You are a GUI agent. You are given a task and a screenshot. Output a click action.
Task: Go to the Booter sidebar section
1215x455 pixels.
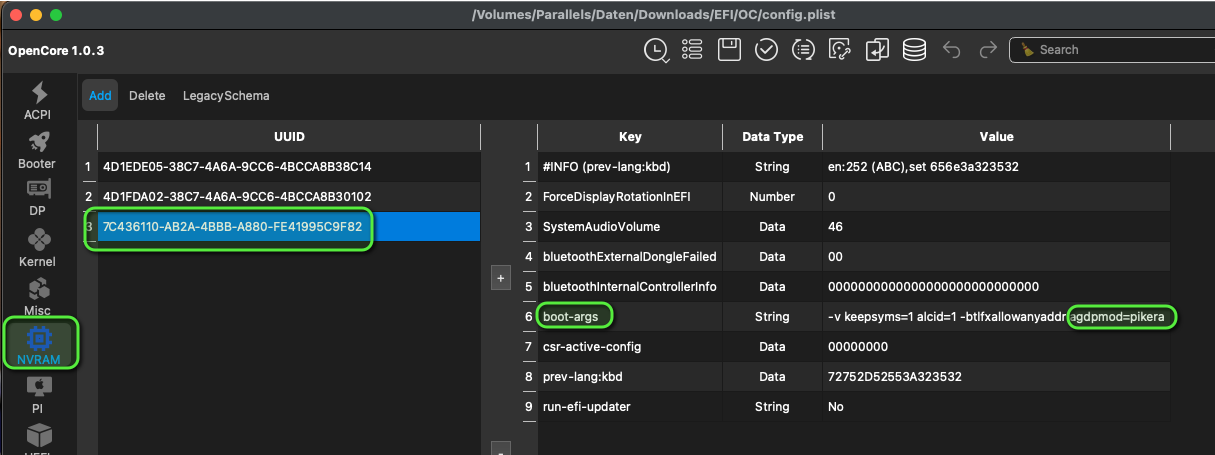click(38, 150)
